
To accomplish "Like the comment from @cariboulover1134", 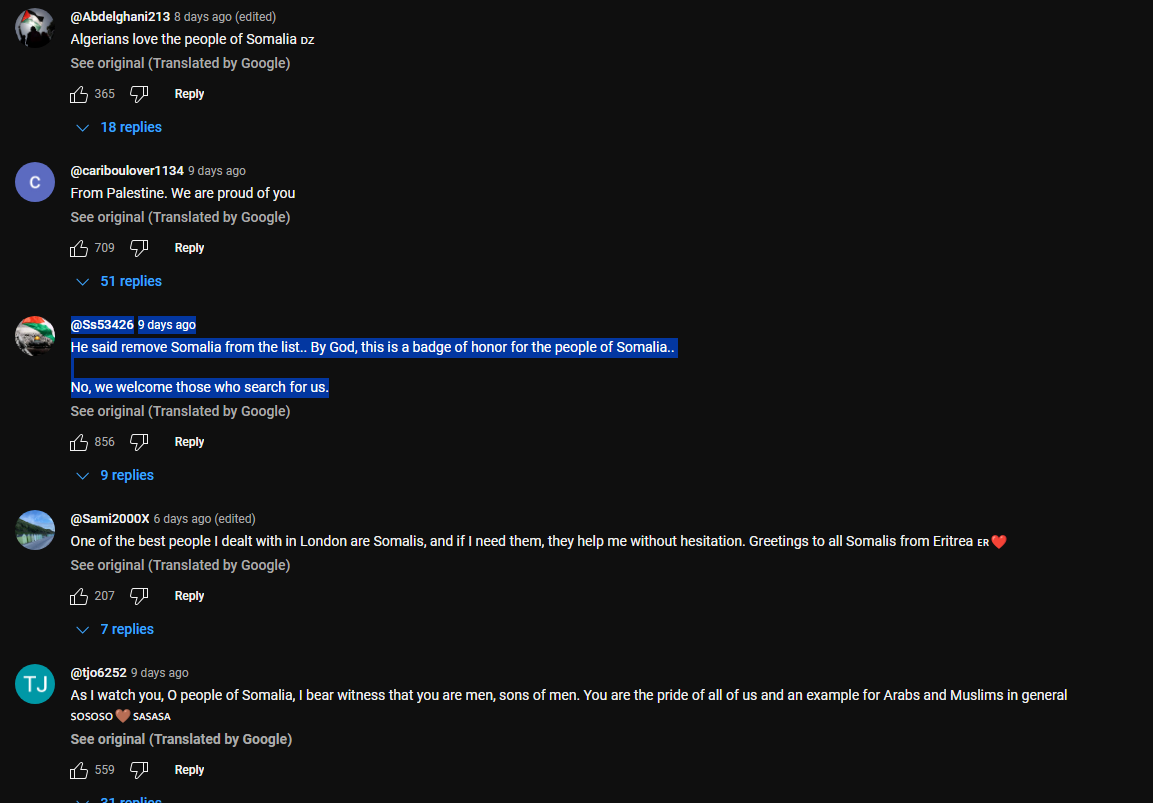I will tap(79, 249).
